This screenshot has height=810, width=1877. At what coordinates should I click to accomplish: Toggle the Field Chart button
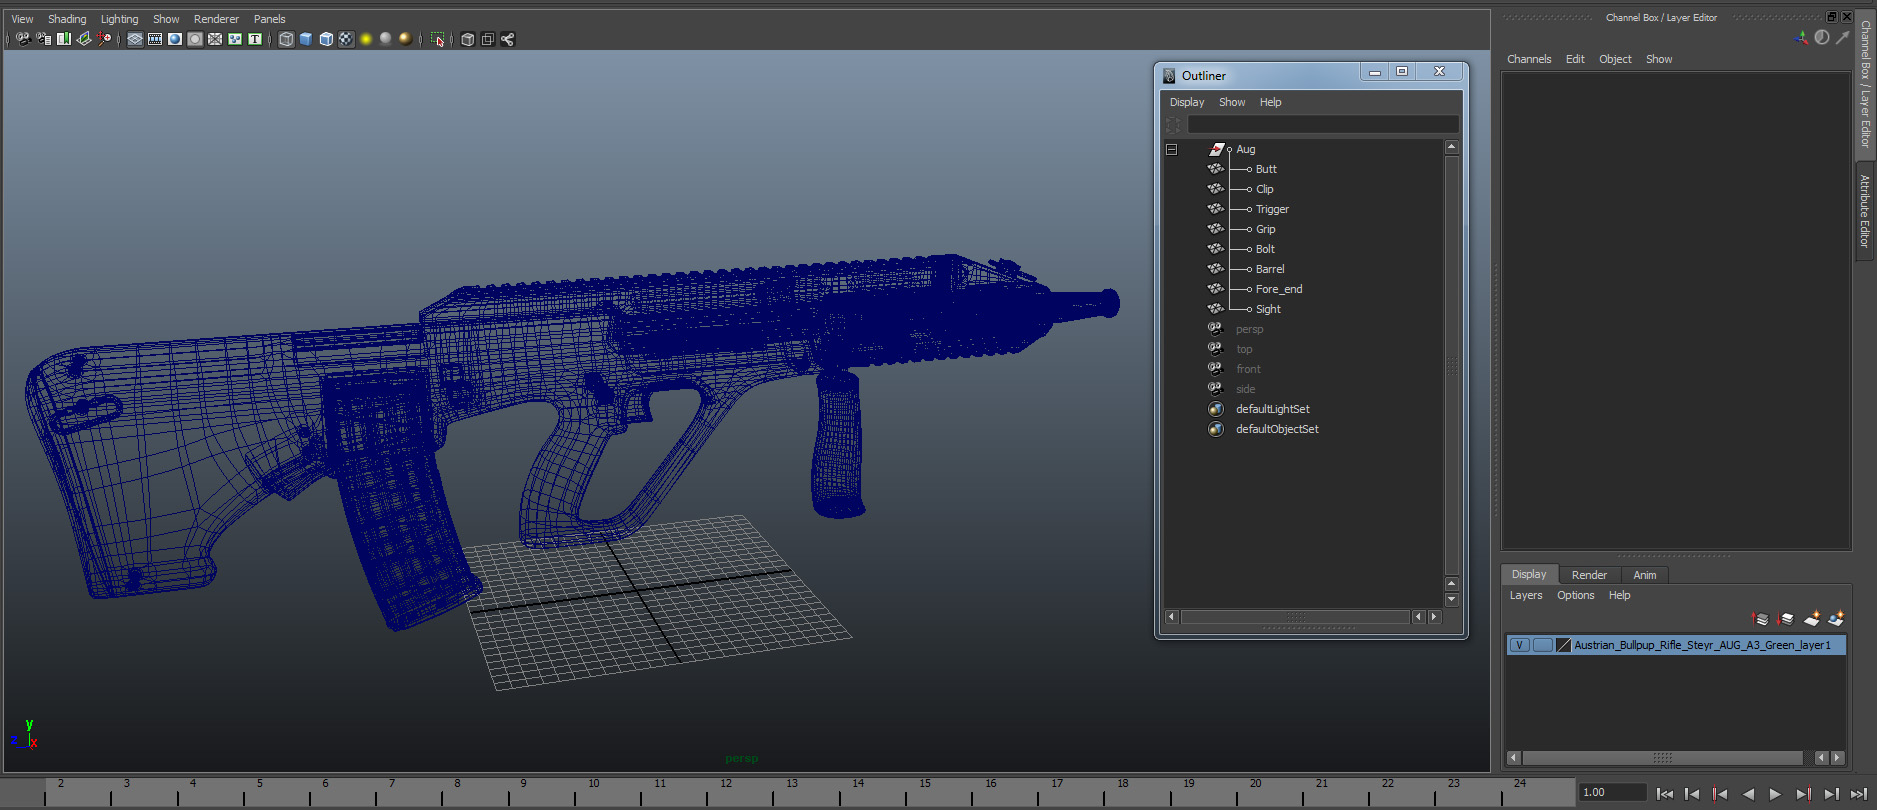tap(215, 39)
